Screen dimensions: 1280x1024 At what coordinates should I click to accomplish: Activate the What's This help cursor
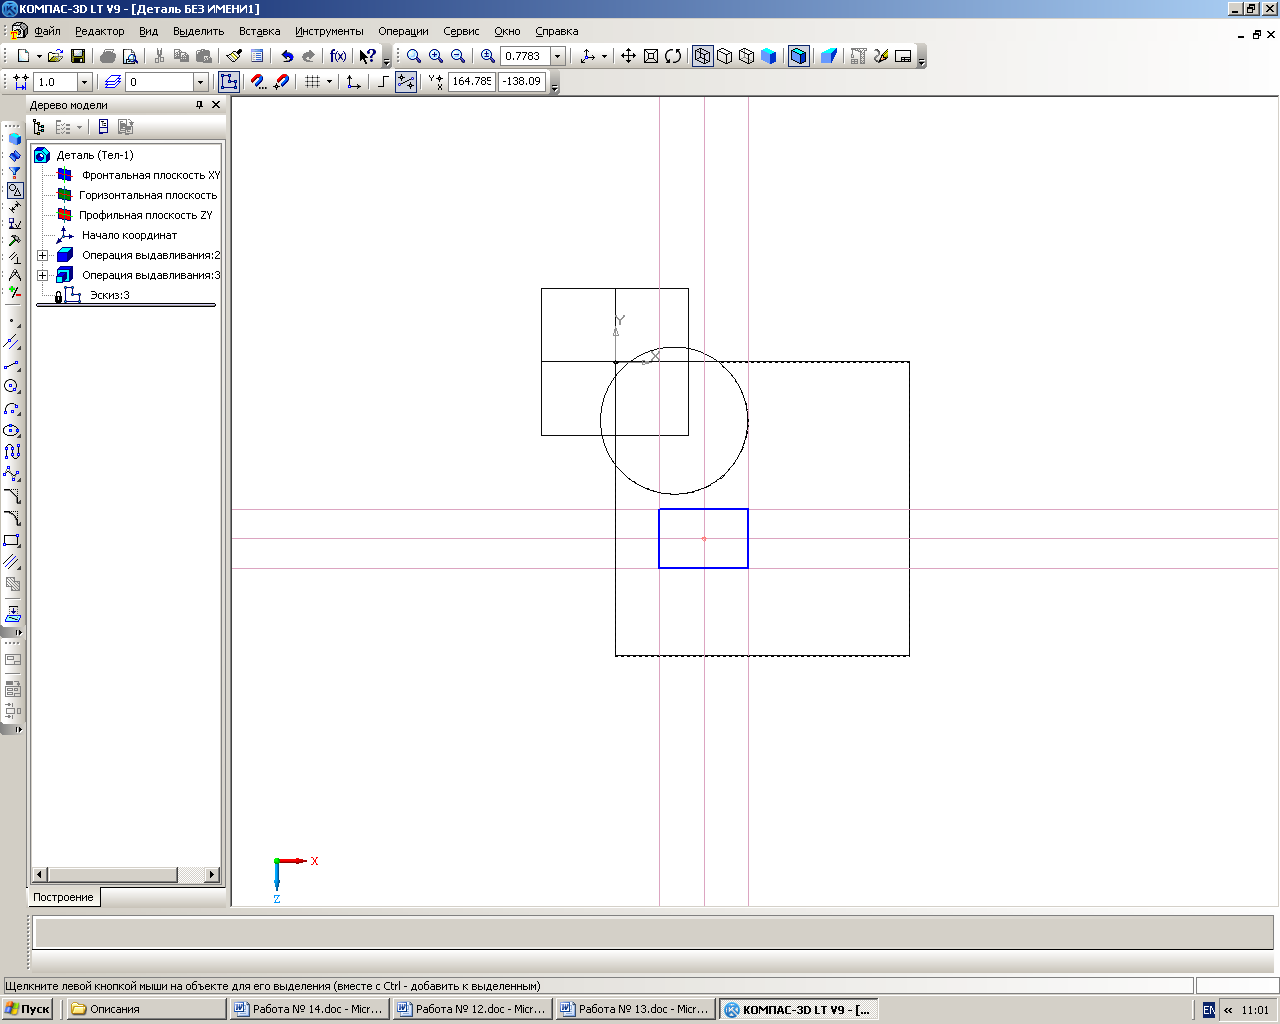pyautogui.click(x=368, y=56)
